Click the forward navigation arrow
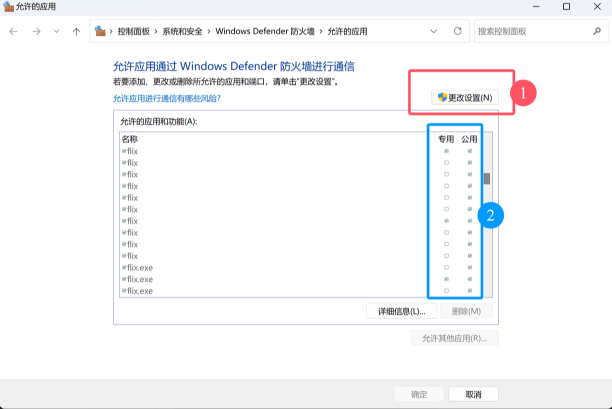 pos(35,31)
